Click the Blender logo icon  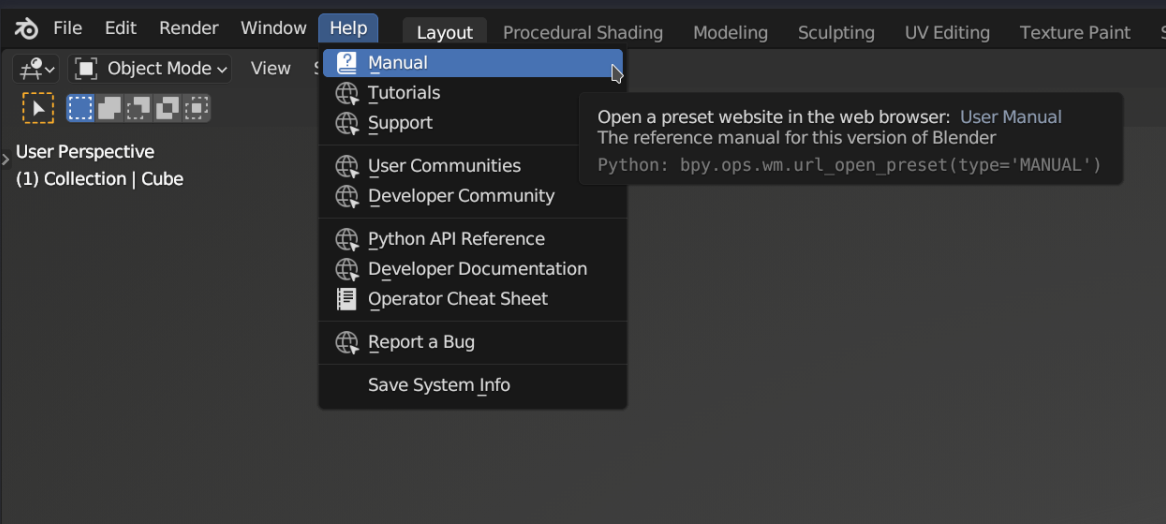pos(27,29)
